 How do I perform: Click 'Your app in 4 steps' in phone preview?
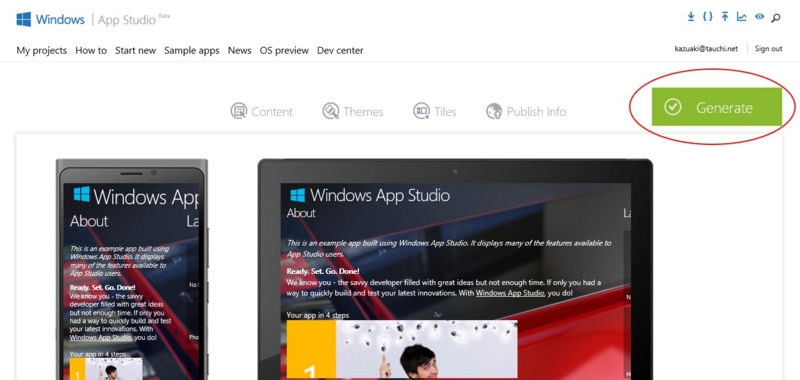click(97, 354)
